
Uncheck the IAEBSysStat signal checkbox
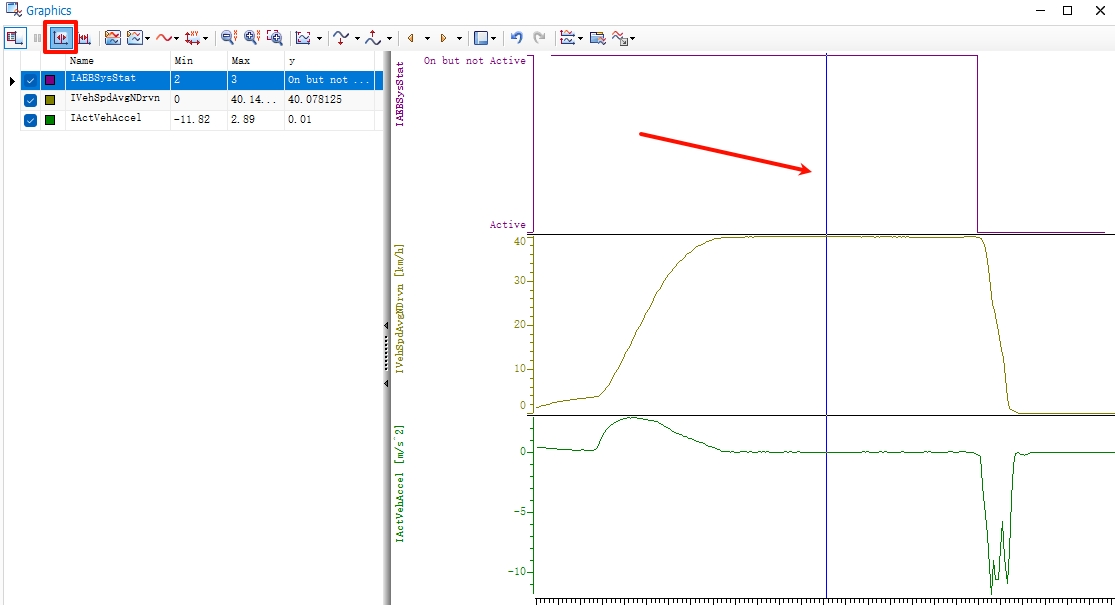(x=30, y=80)
